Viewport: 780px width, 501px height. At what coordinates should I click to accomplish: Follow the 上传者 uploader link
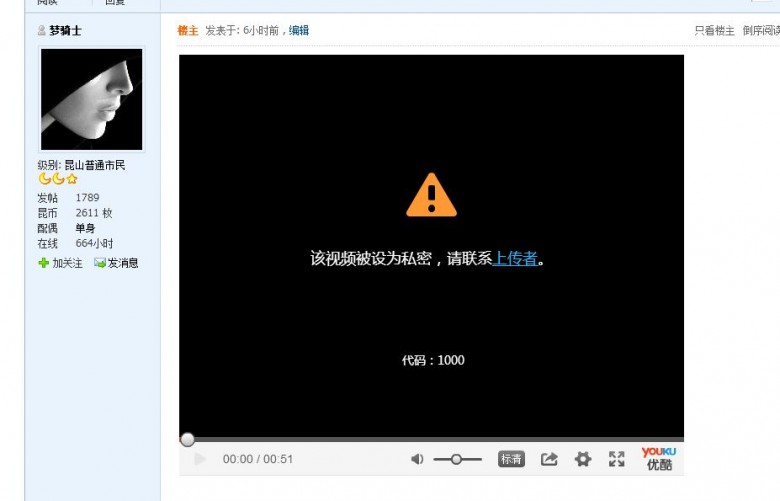point(515,258)
